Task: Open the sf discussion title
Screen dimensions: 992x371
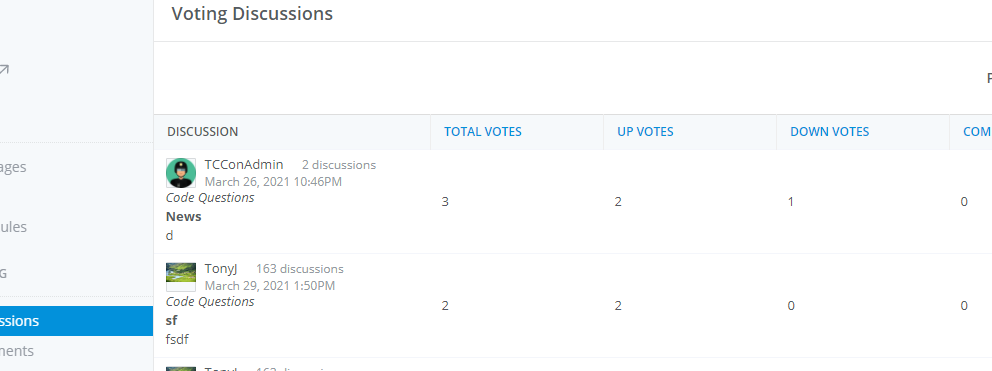Action: tap(171, 320)
